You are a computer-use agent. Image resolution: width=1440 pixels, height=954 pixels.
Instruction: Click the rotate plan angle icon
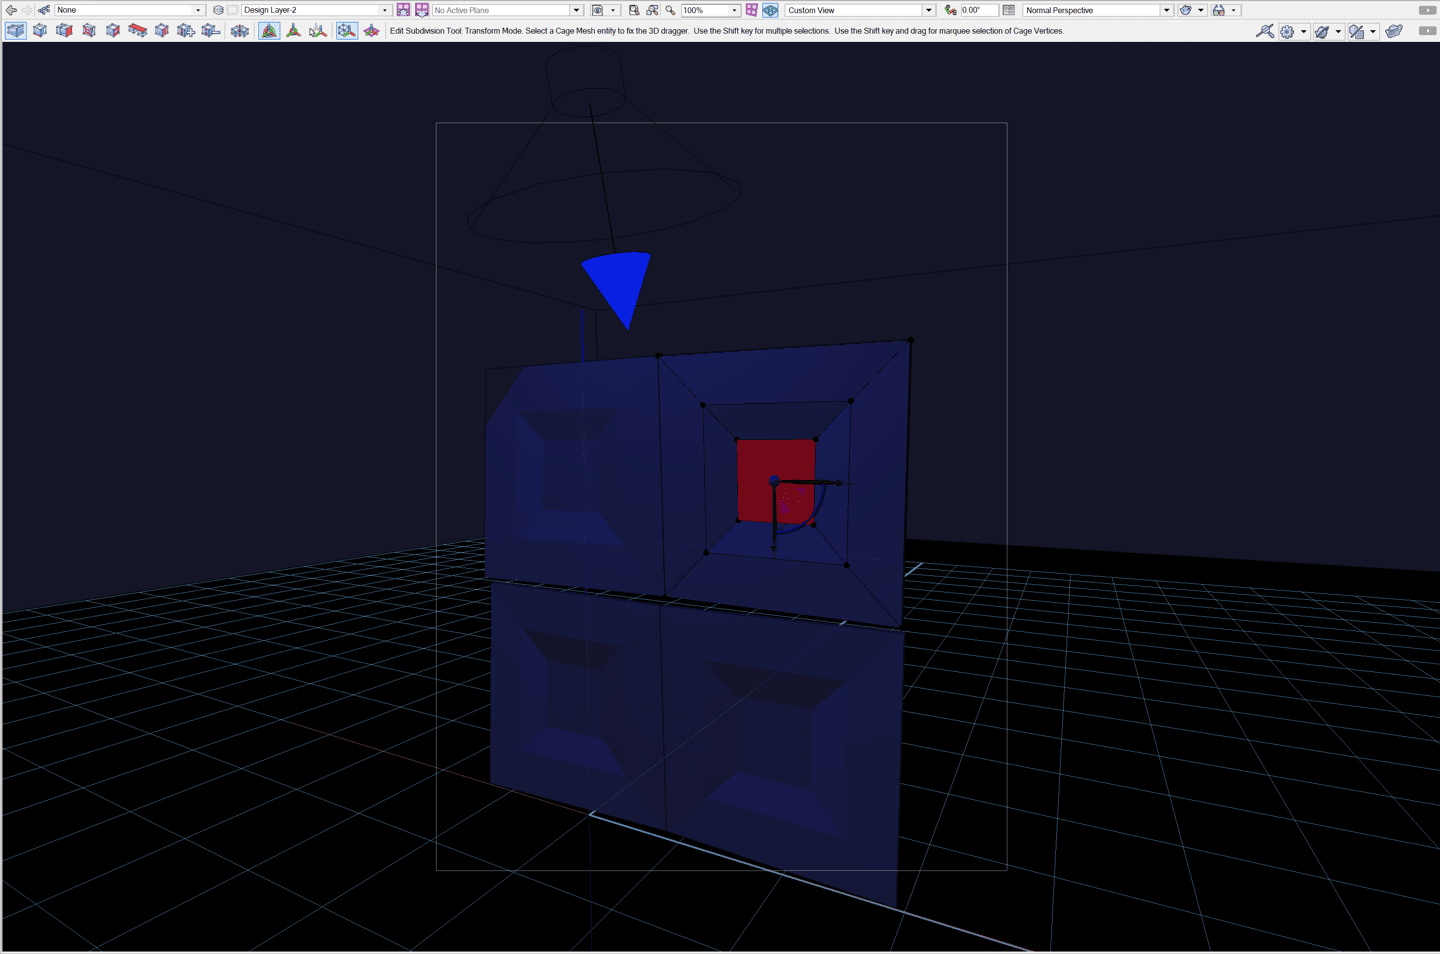coord(950,10)
